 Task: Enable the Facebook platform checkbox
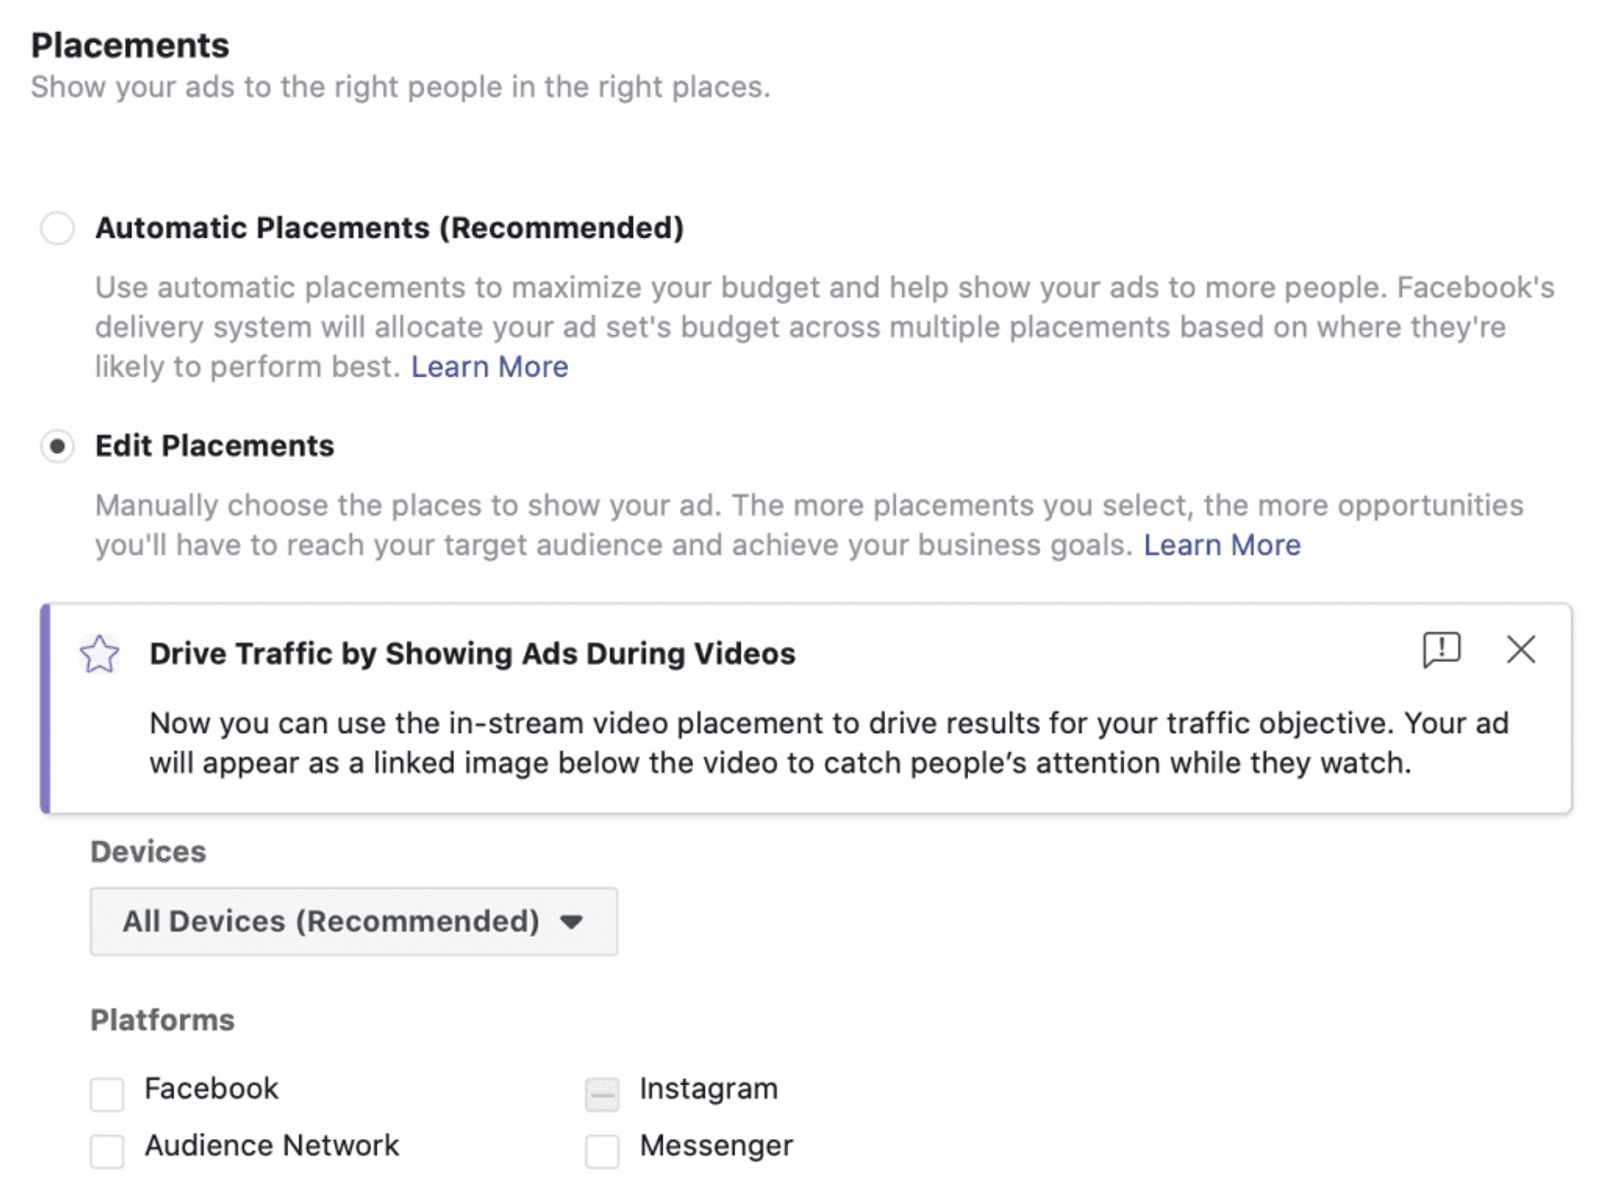pos(107,1094)
